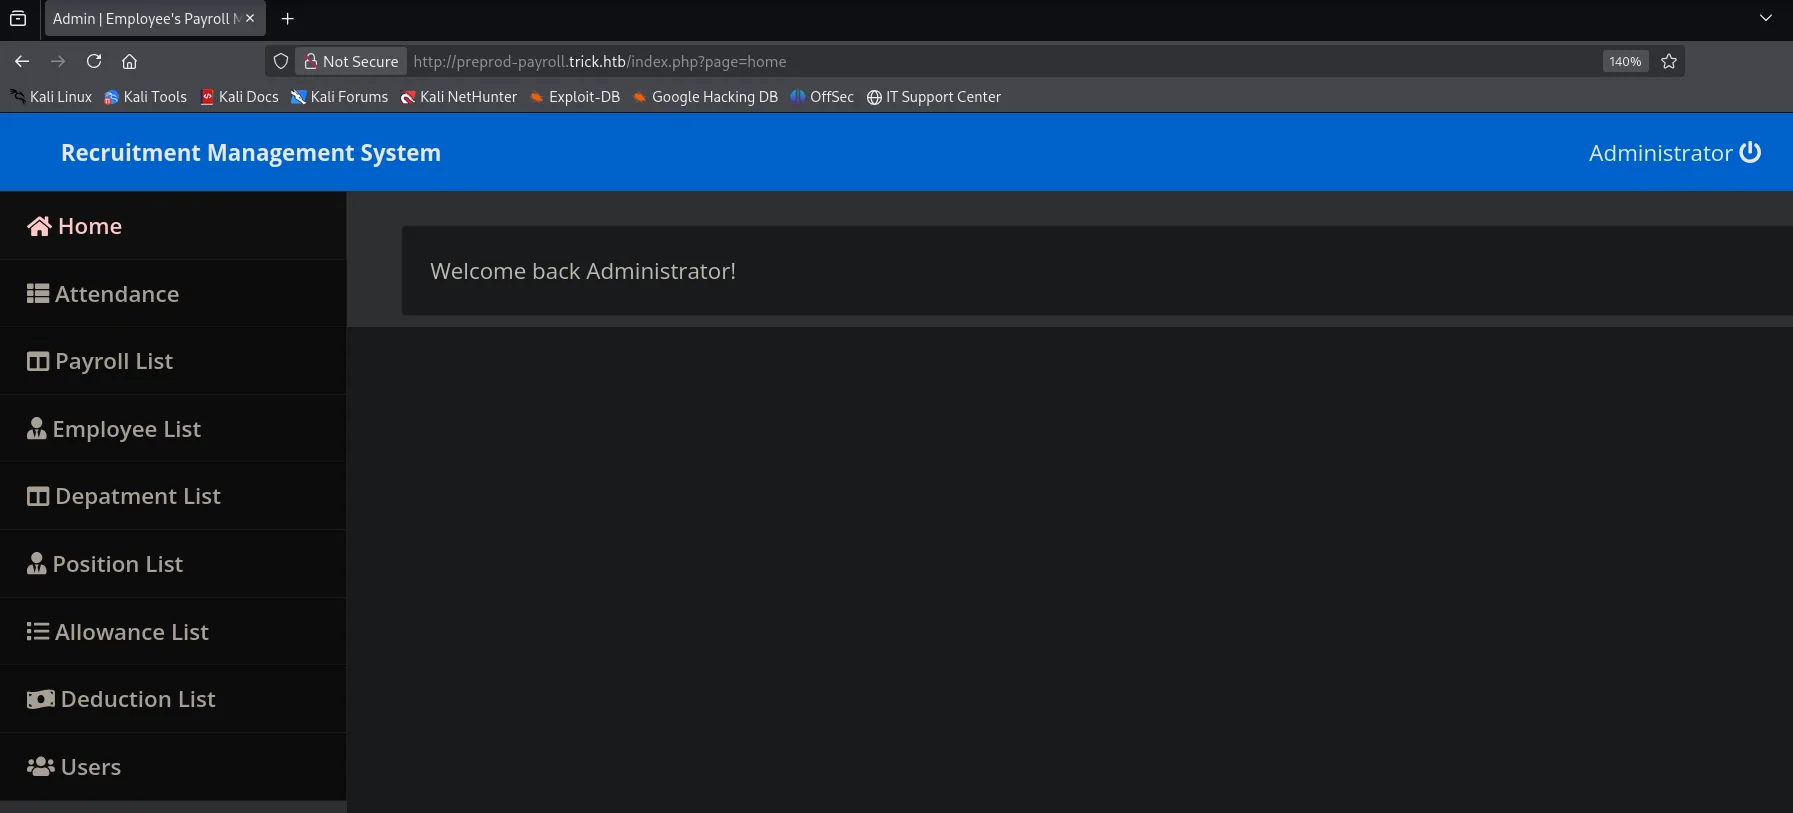The image size is (1793, 813).
Task: Click the Recruitment Management System title
Action: pyautogui.click(x=251, y=153)
